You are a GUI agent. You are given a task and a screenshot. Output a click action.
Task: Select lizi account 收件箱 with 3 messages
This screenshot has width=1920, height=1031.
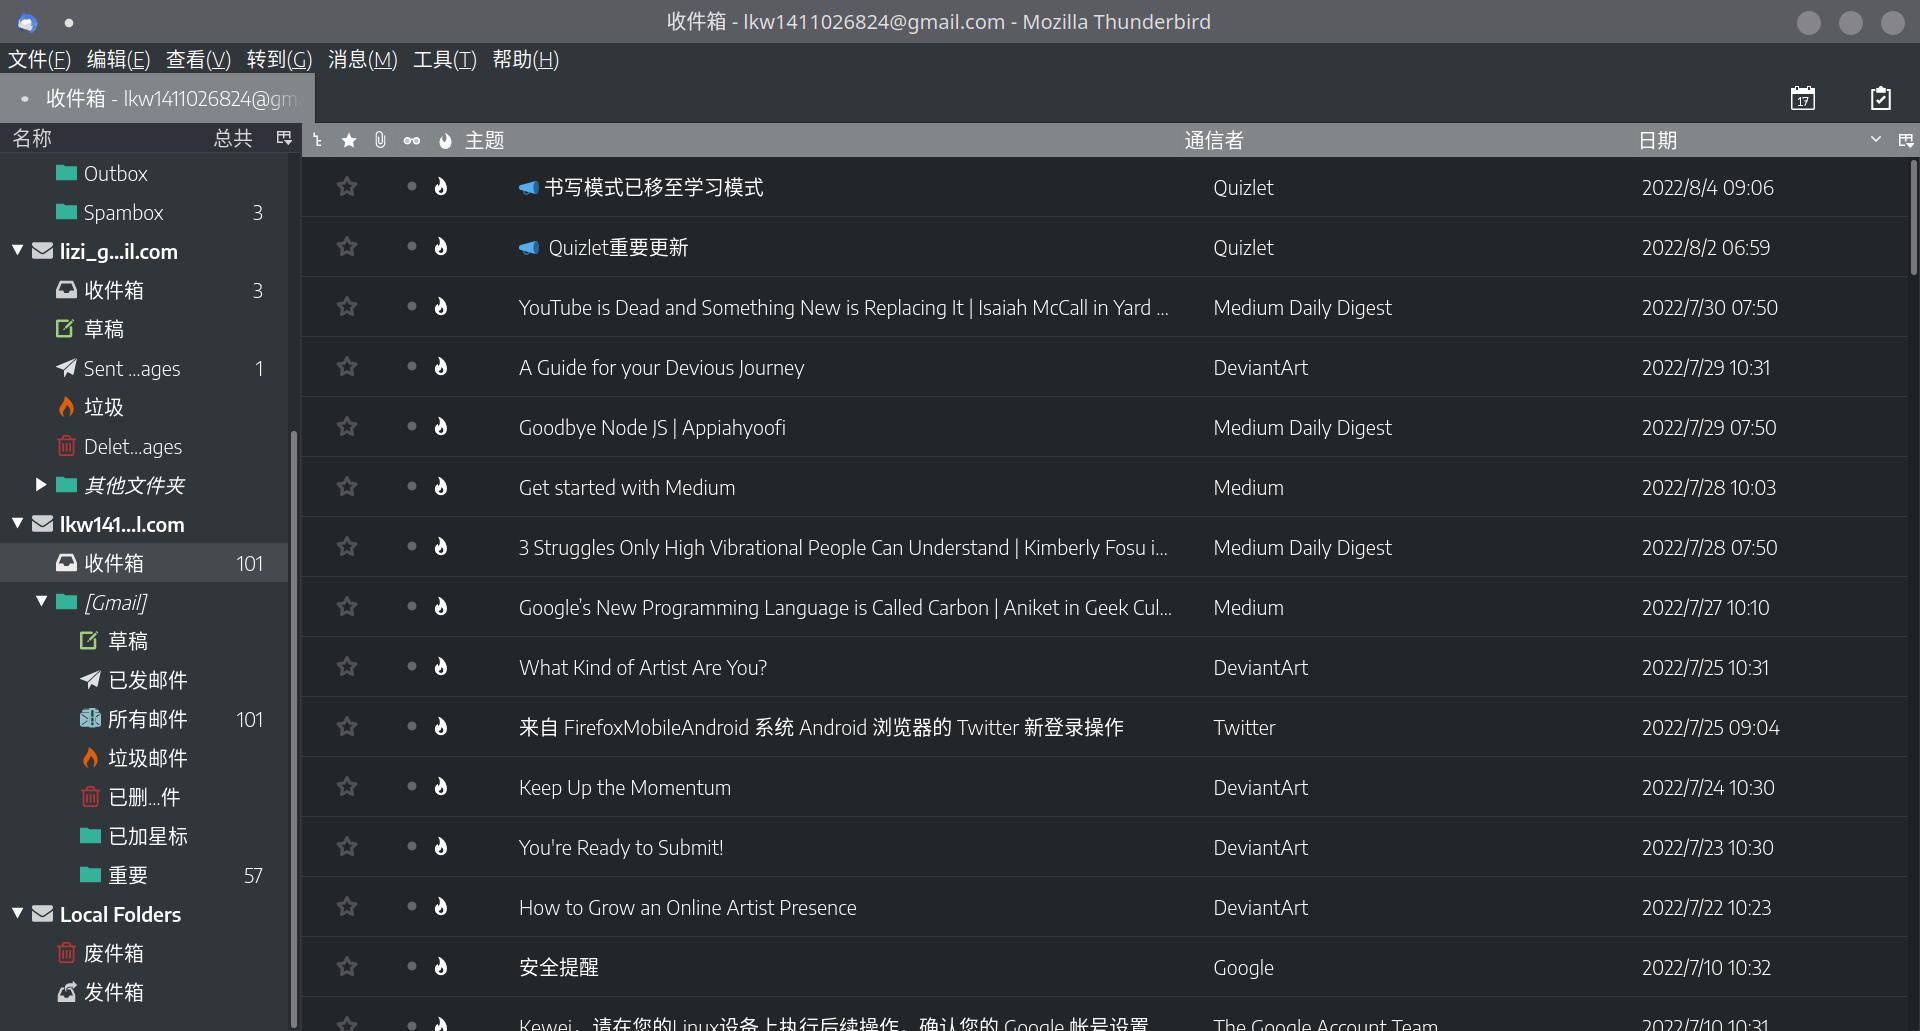point(144,290)
